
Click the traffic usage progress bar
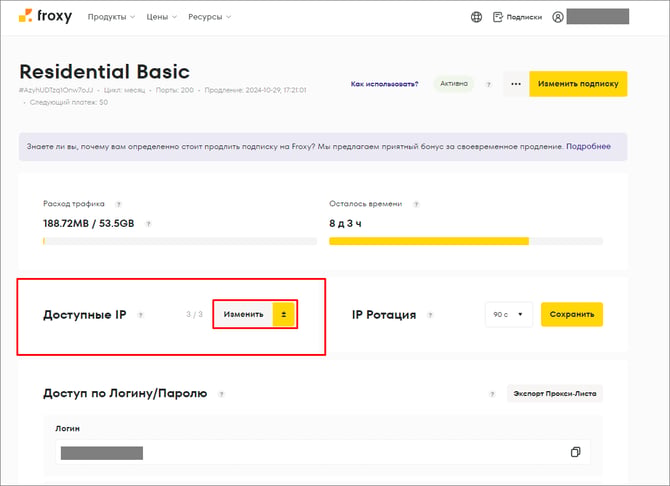[180, 242]
